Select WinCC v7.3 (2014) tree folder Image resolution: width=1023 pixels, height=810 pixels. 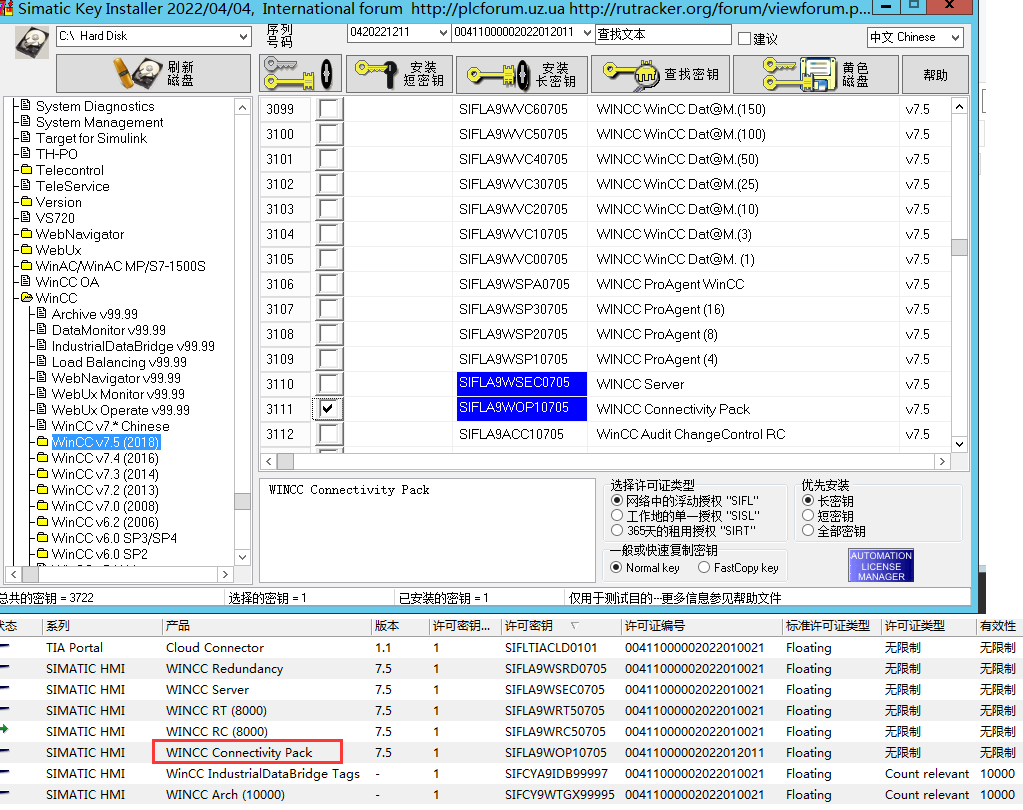105,474
